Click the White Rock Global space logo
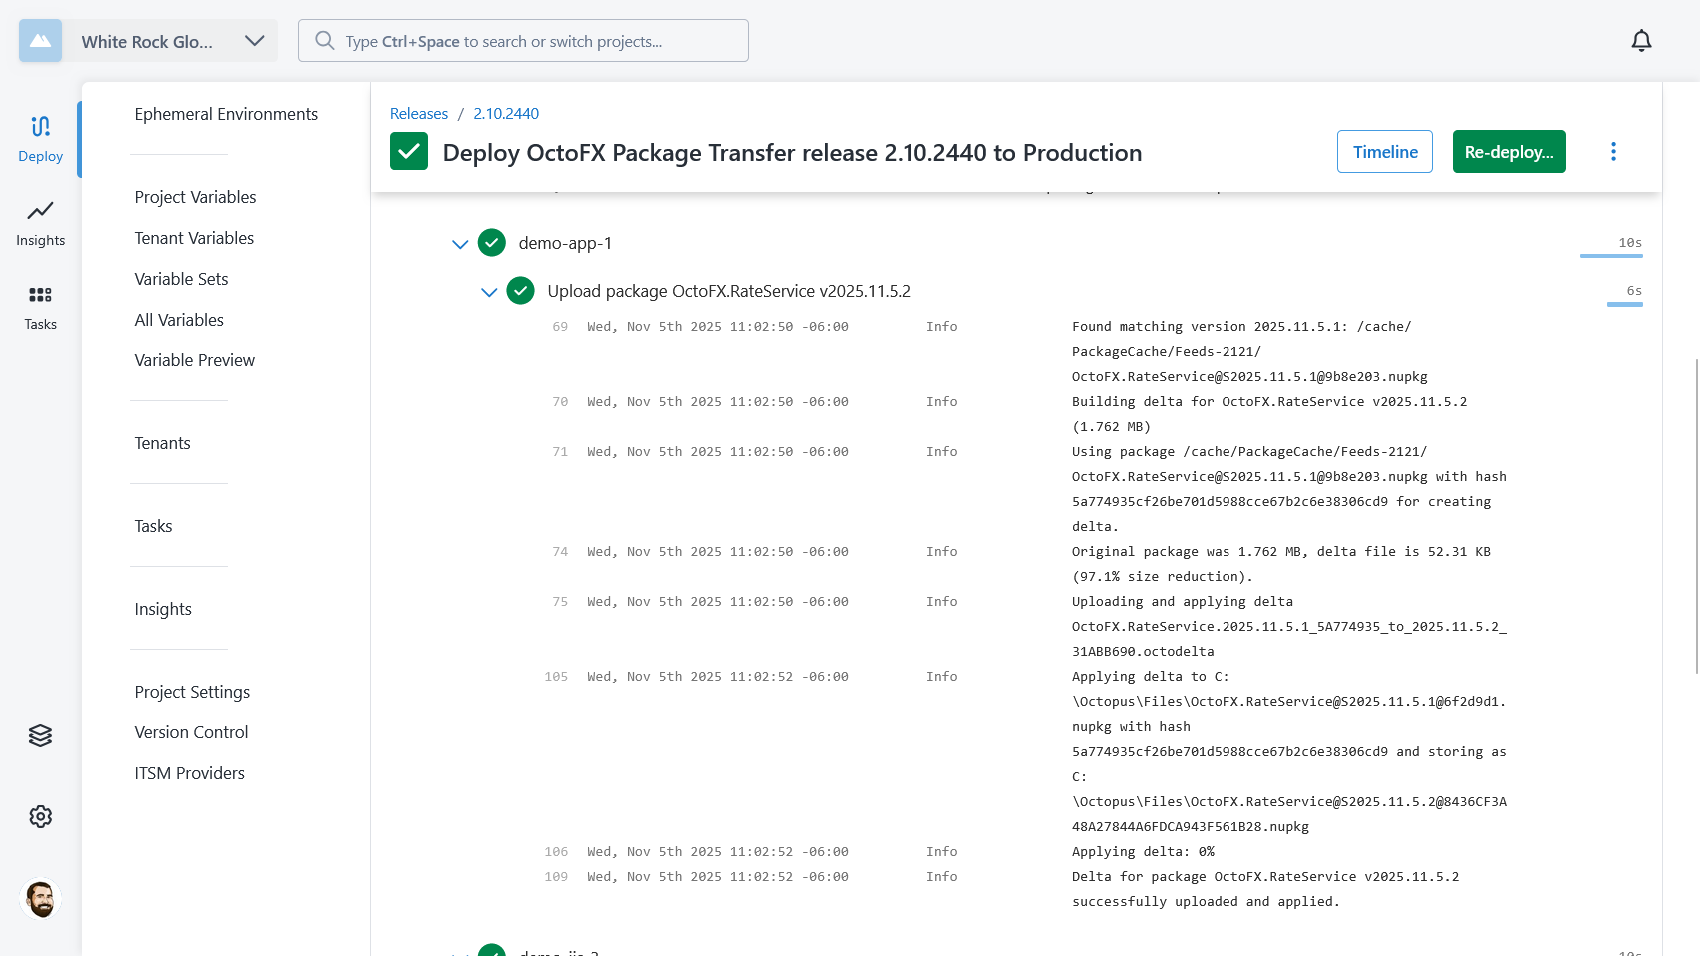Viewport: 1701px width, 956px height. coord(40,41)
